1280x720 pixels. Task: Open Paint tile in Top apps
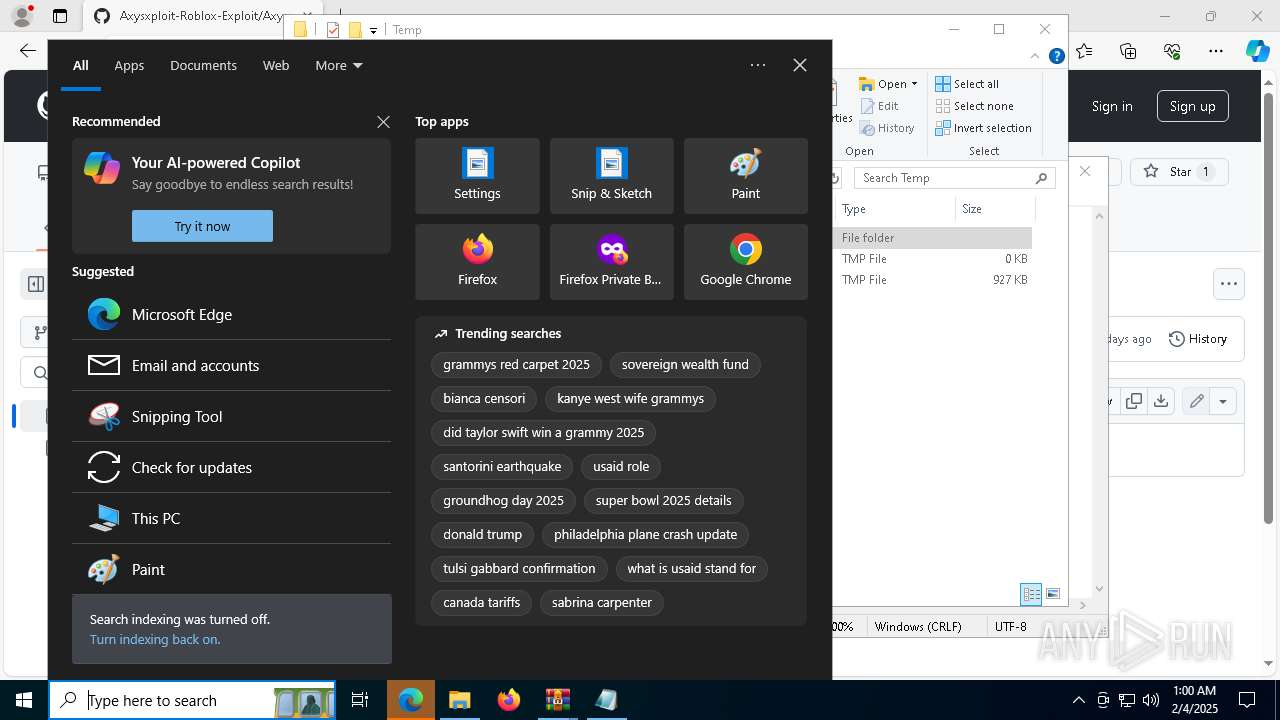(x=745, y=176)
